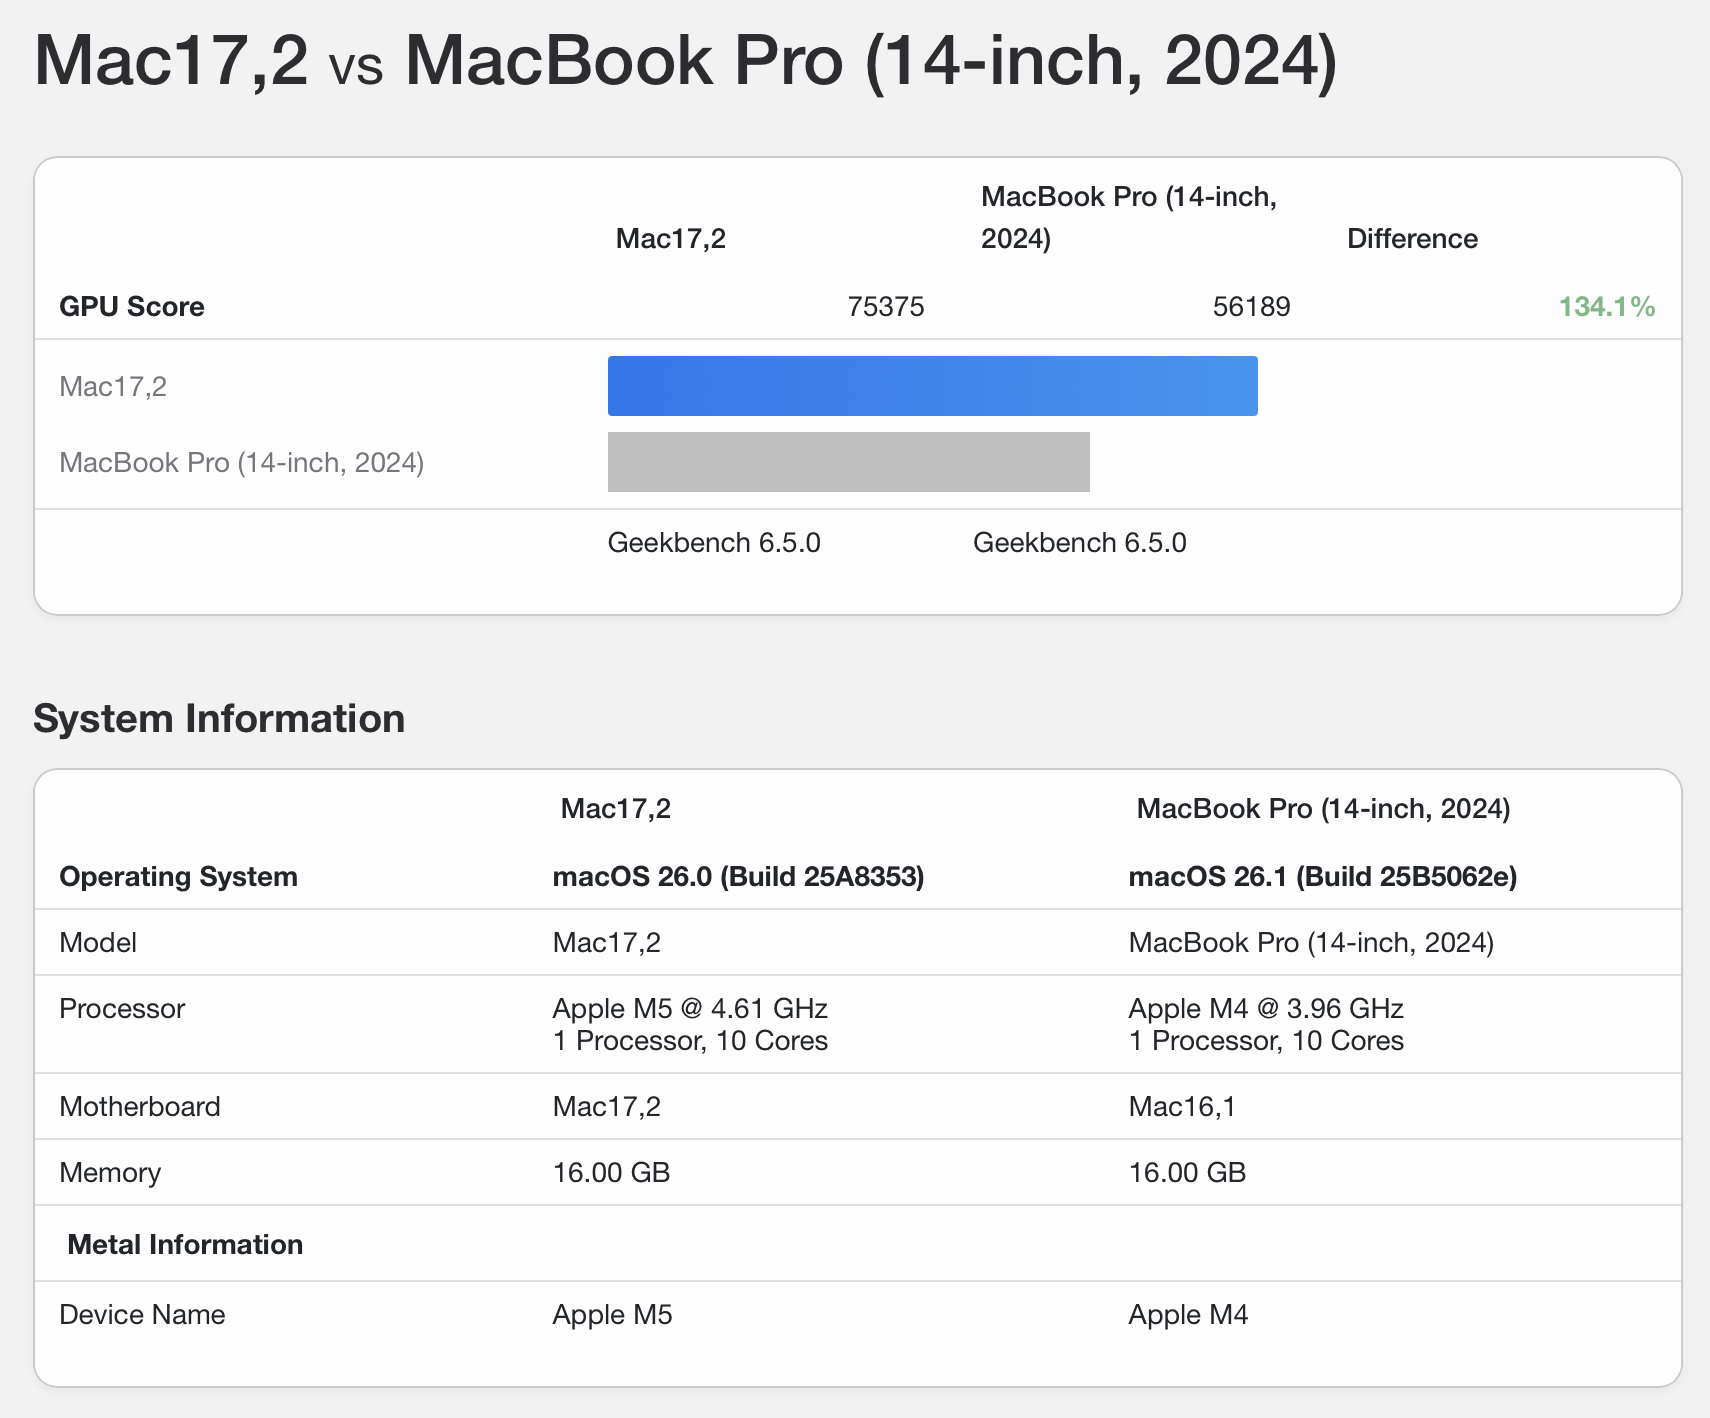Click the gray MacBook Pro score bar

pos(848,462)
